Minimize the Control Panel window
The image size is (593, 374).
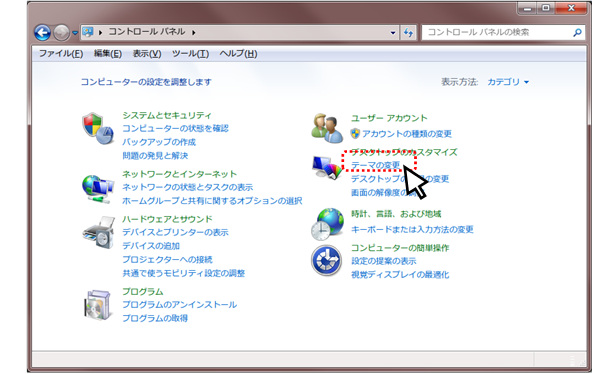tap(527, 8)
